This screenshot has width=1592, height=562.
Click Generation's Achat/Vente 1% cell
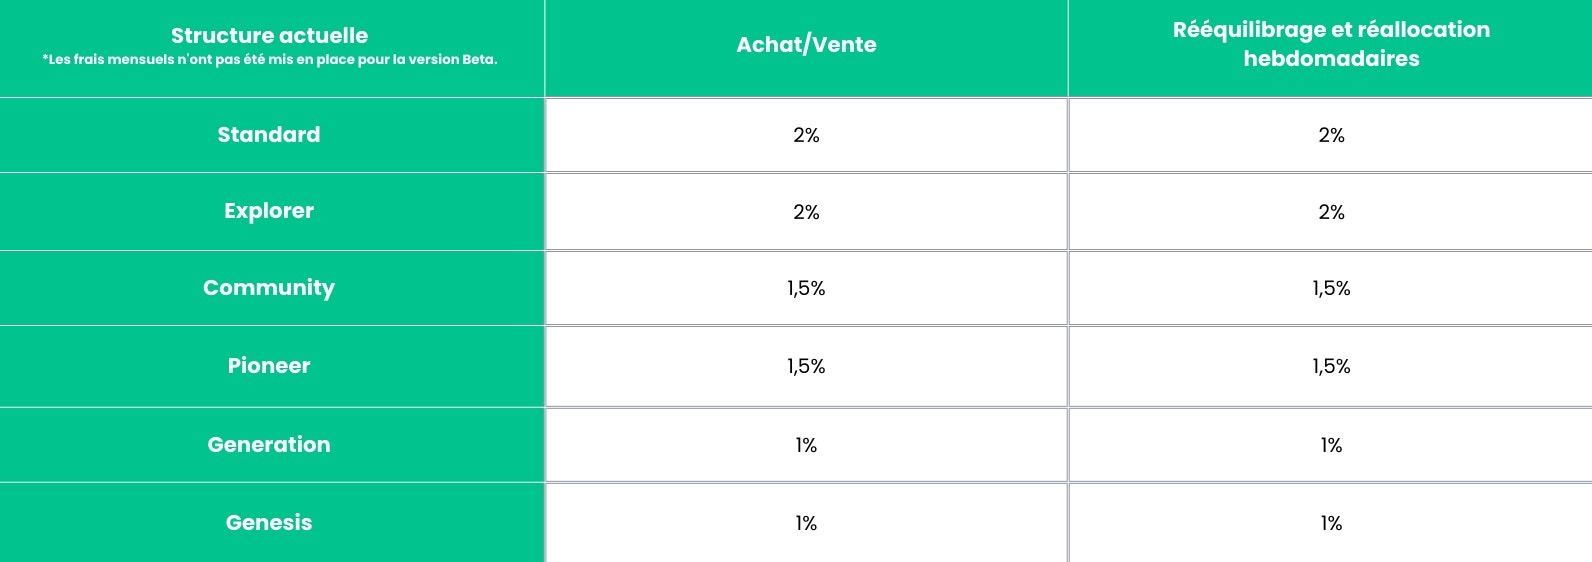[x=806, y=445]
